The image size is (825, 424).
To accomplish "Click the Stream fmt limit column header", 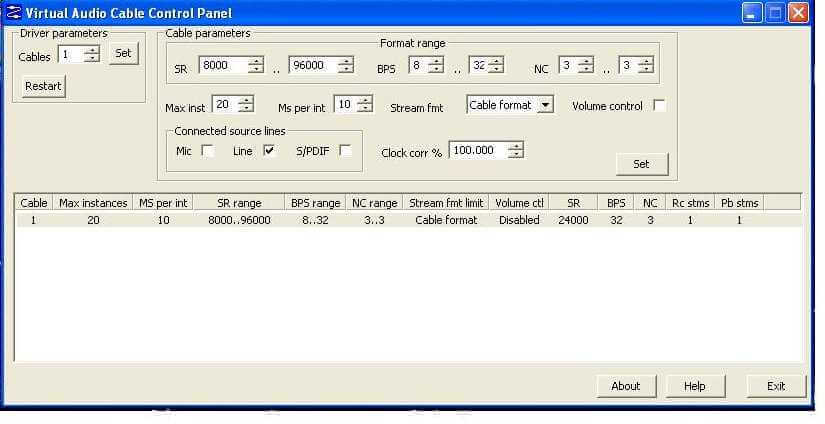I will pos(446,203).
